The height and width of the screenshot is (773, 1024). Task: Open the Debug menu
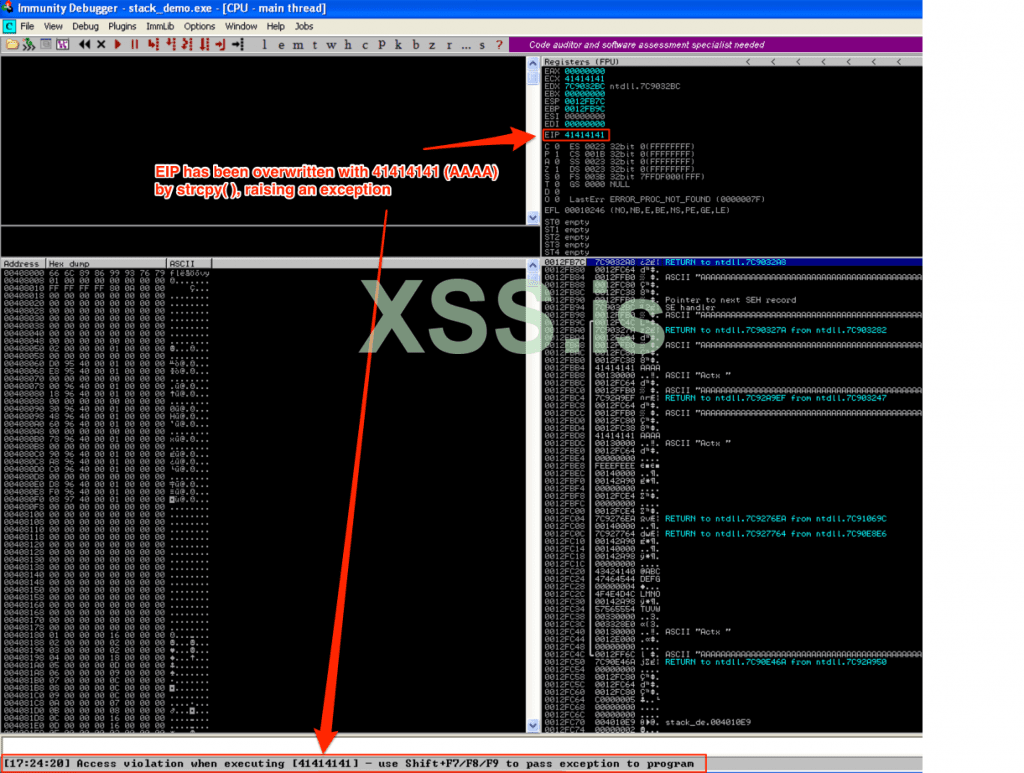(x=85, y=26)
